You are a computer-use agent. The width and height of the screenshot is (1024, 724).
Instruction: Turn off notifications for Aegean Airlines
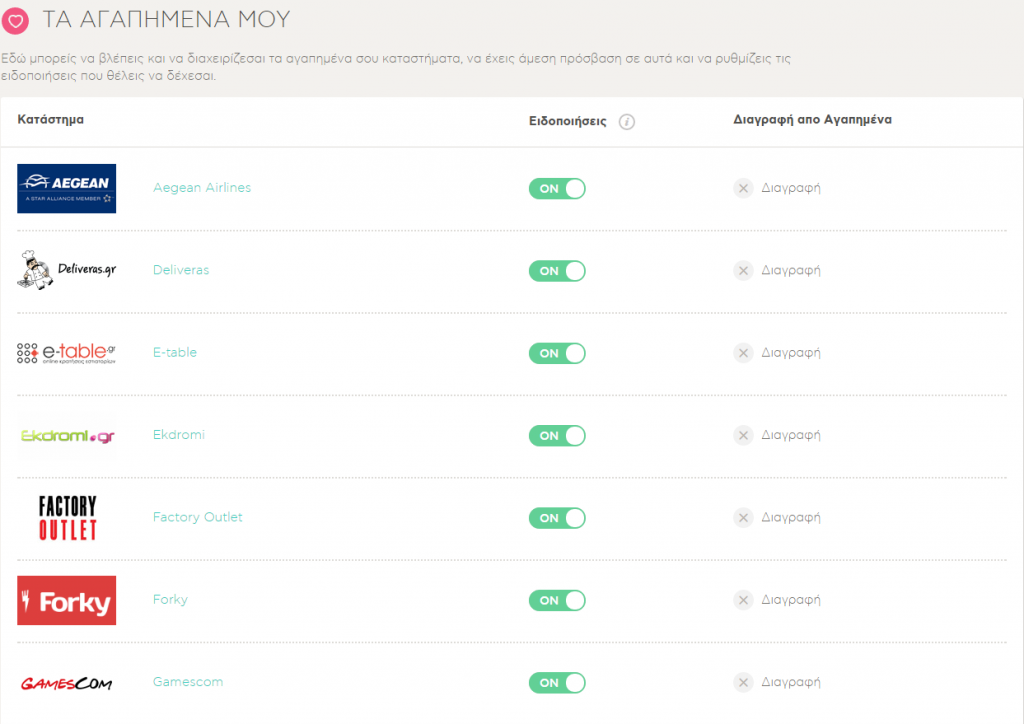(x=557, y=189)
